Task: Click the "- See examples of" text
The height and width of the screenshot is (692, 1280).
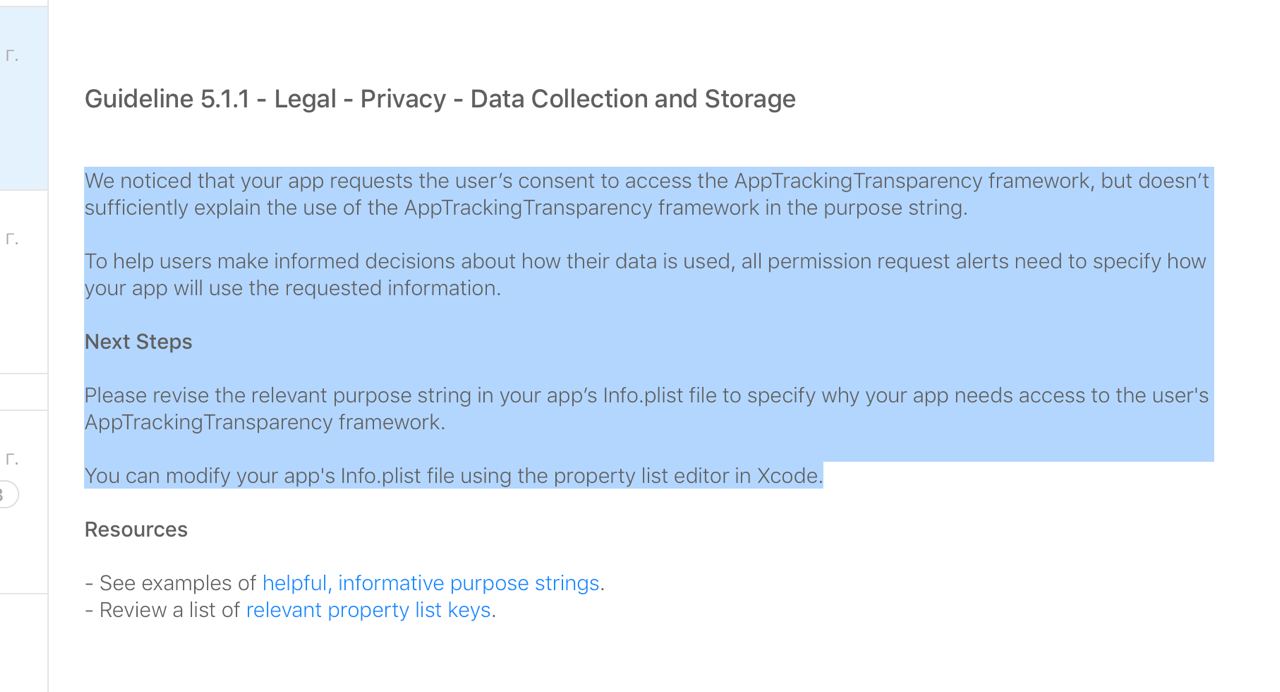Action: pyautogui.click(x=171, y=583)
